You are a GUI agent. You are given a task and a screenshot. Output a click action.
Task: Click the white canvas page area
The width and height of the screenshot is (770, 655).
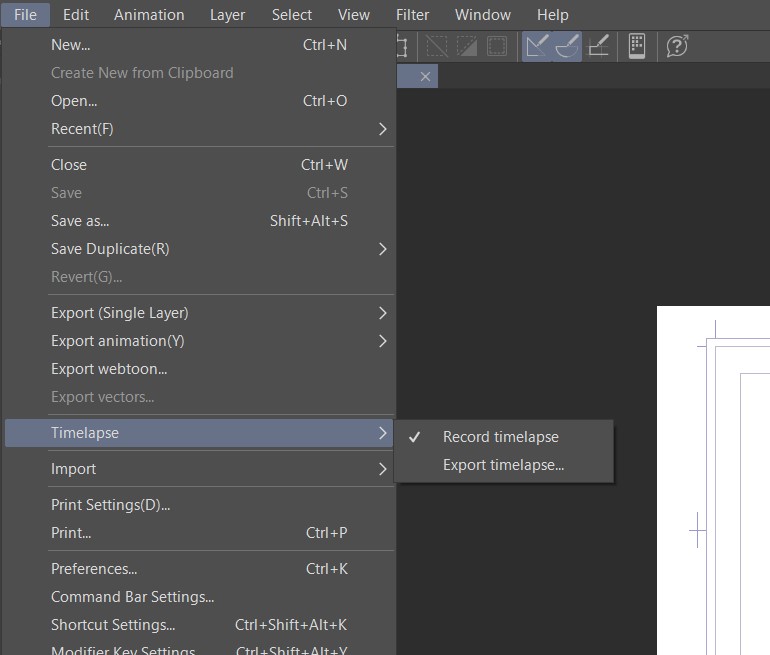(713, 480)
